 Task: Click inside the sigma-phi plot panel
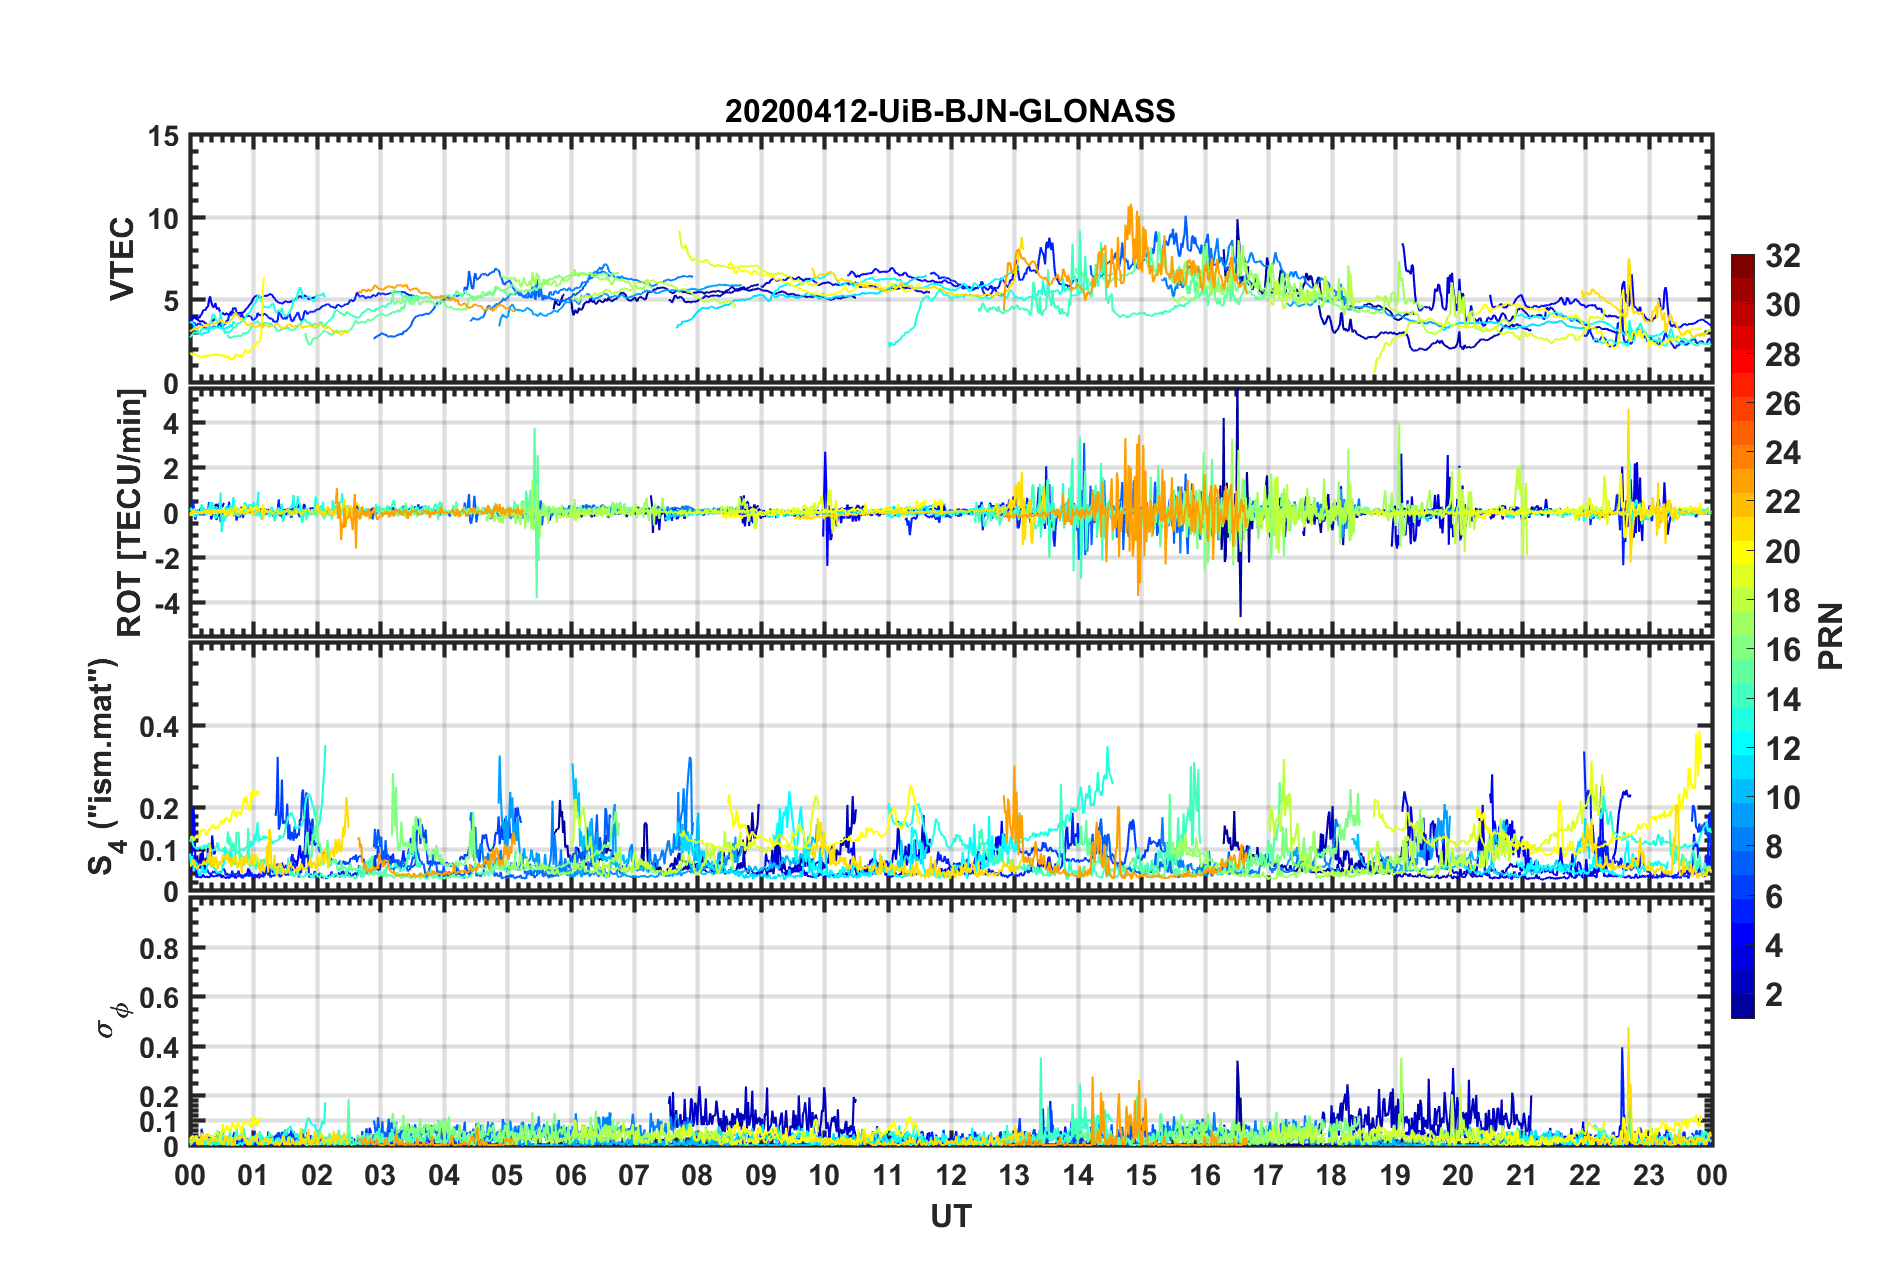(x=951, y=1021)
